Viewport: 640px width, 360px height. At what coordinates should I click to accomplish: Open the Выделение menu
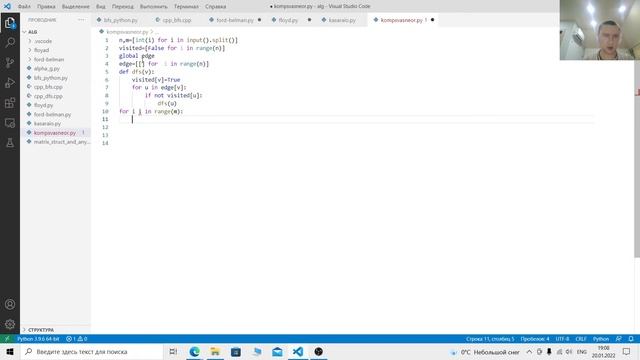(x=76, y=7)
